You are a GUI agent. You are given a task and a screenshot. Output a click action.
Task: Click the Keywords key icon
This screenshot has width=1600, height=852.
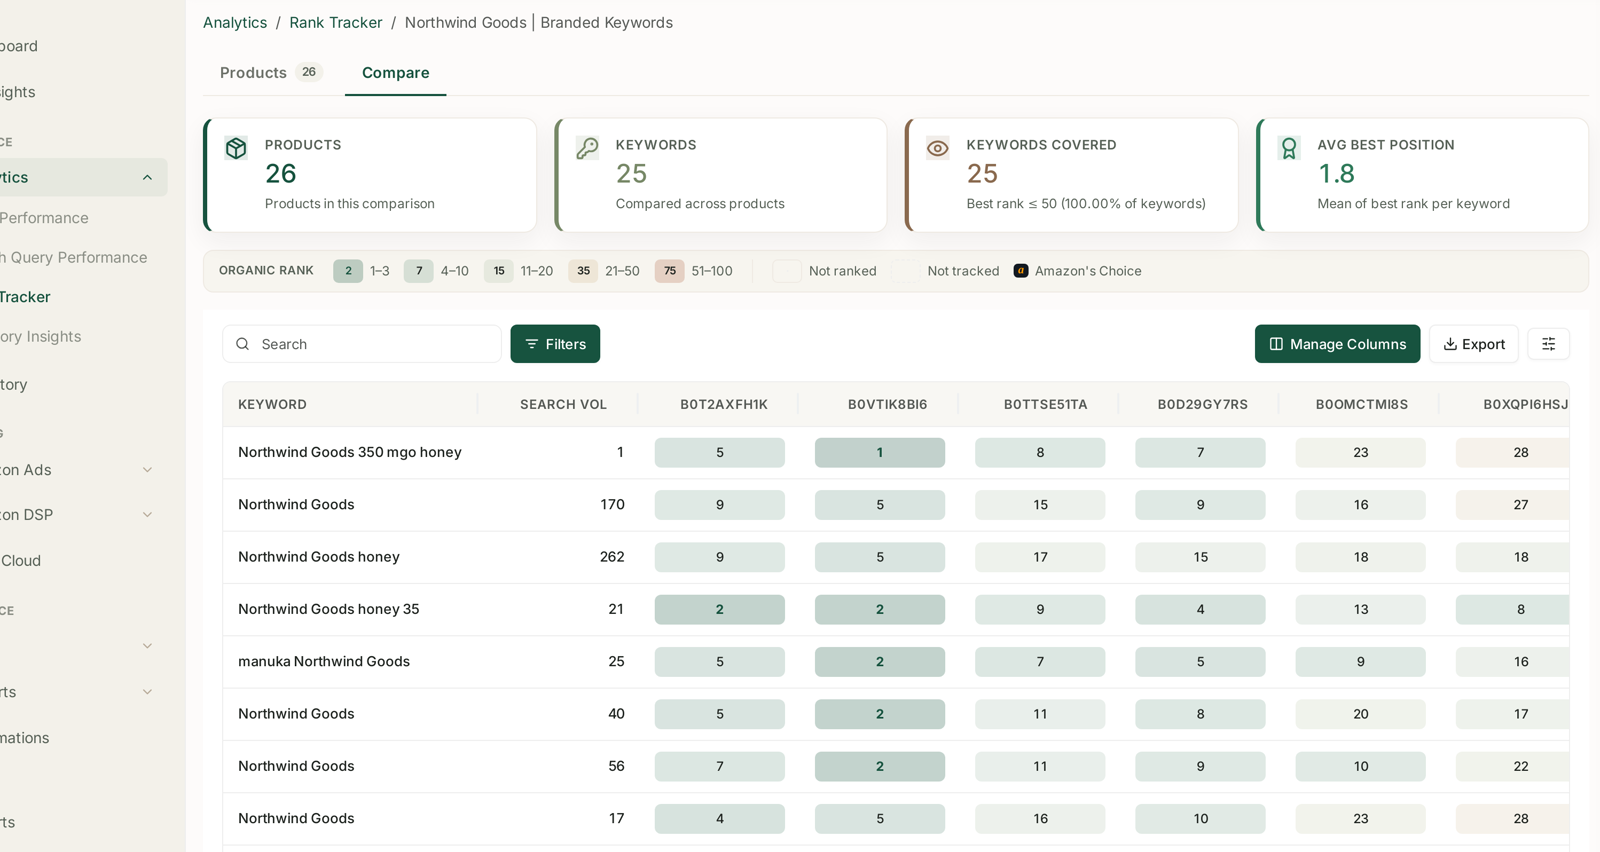click(x=587, y=148)
